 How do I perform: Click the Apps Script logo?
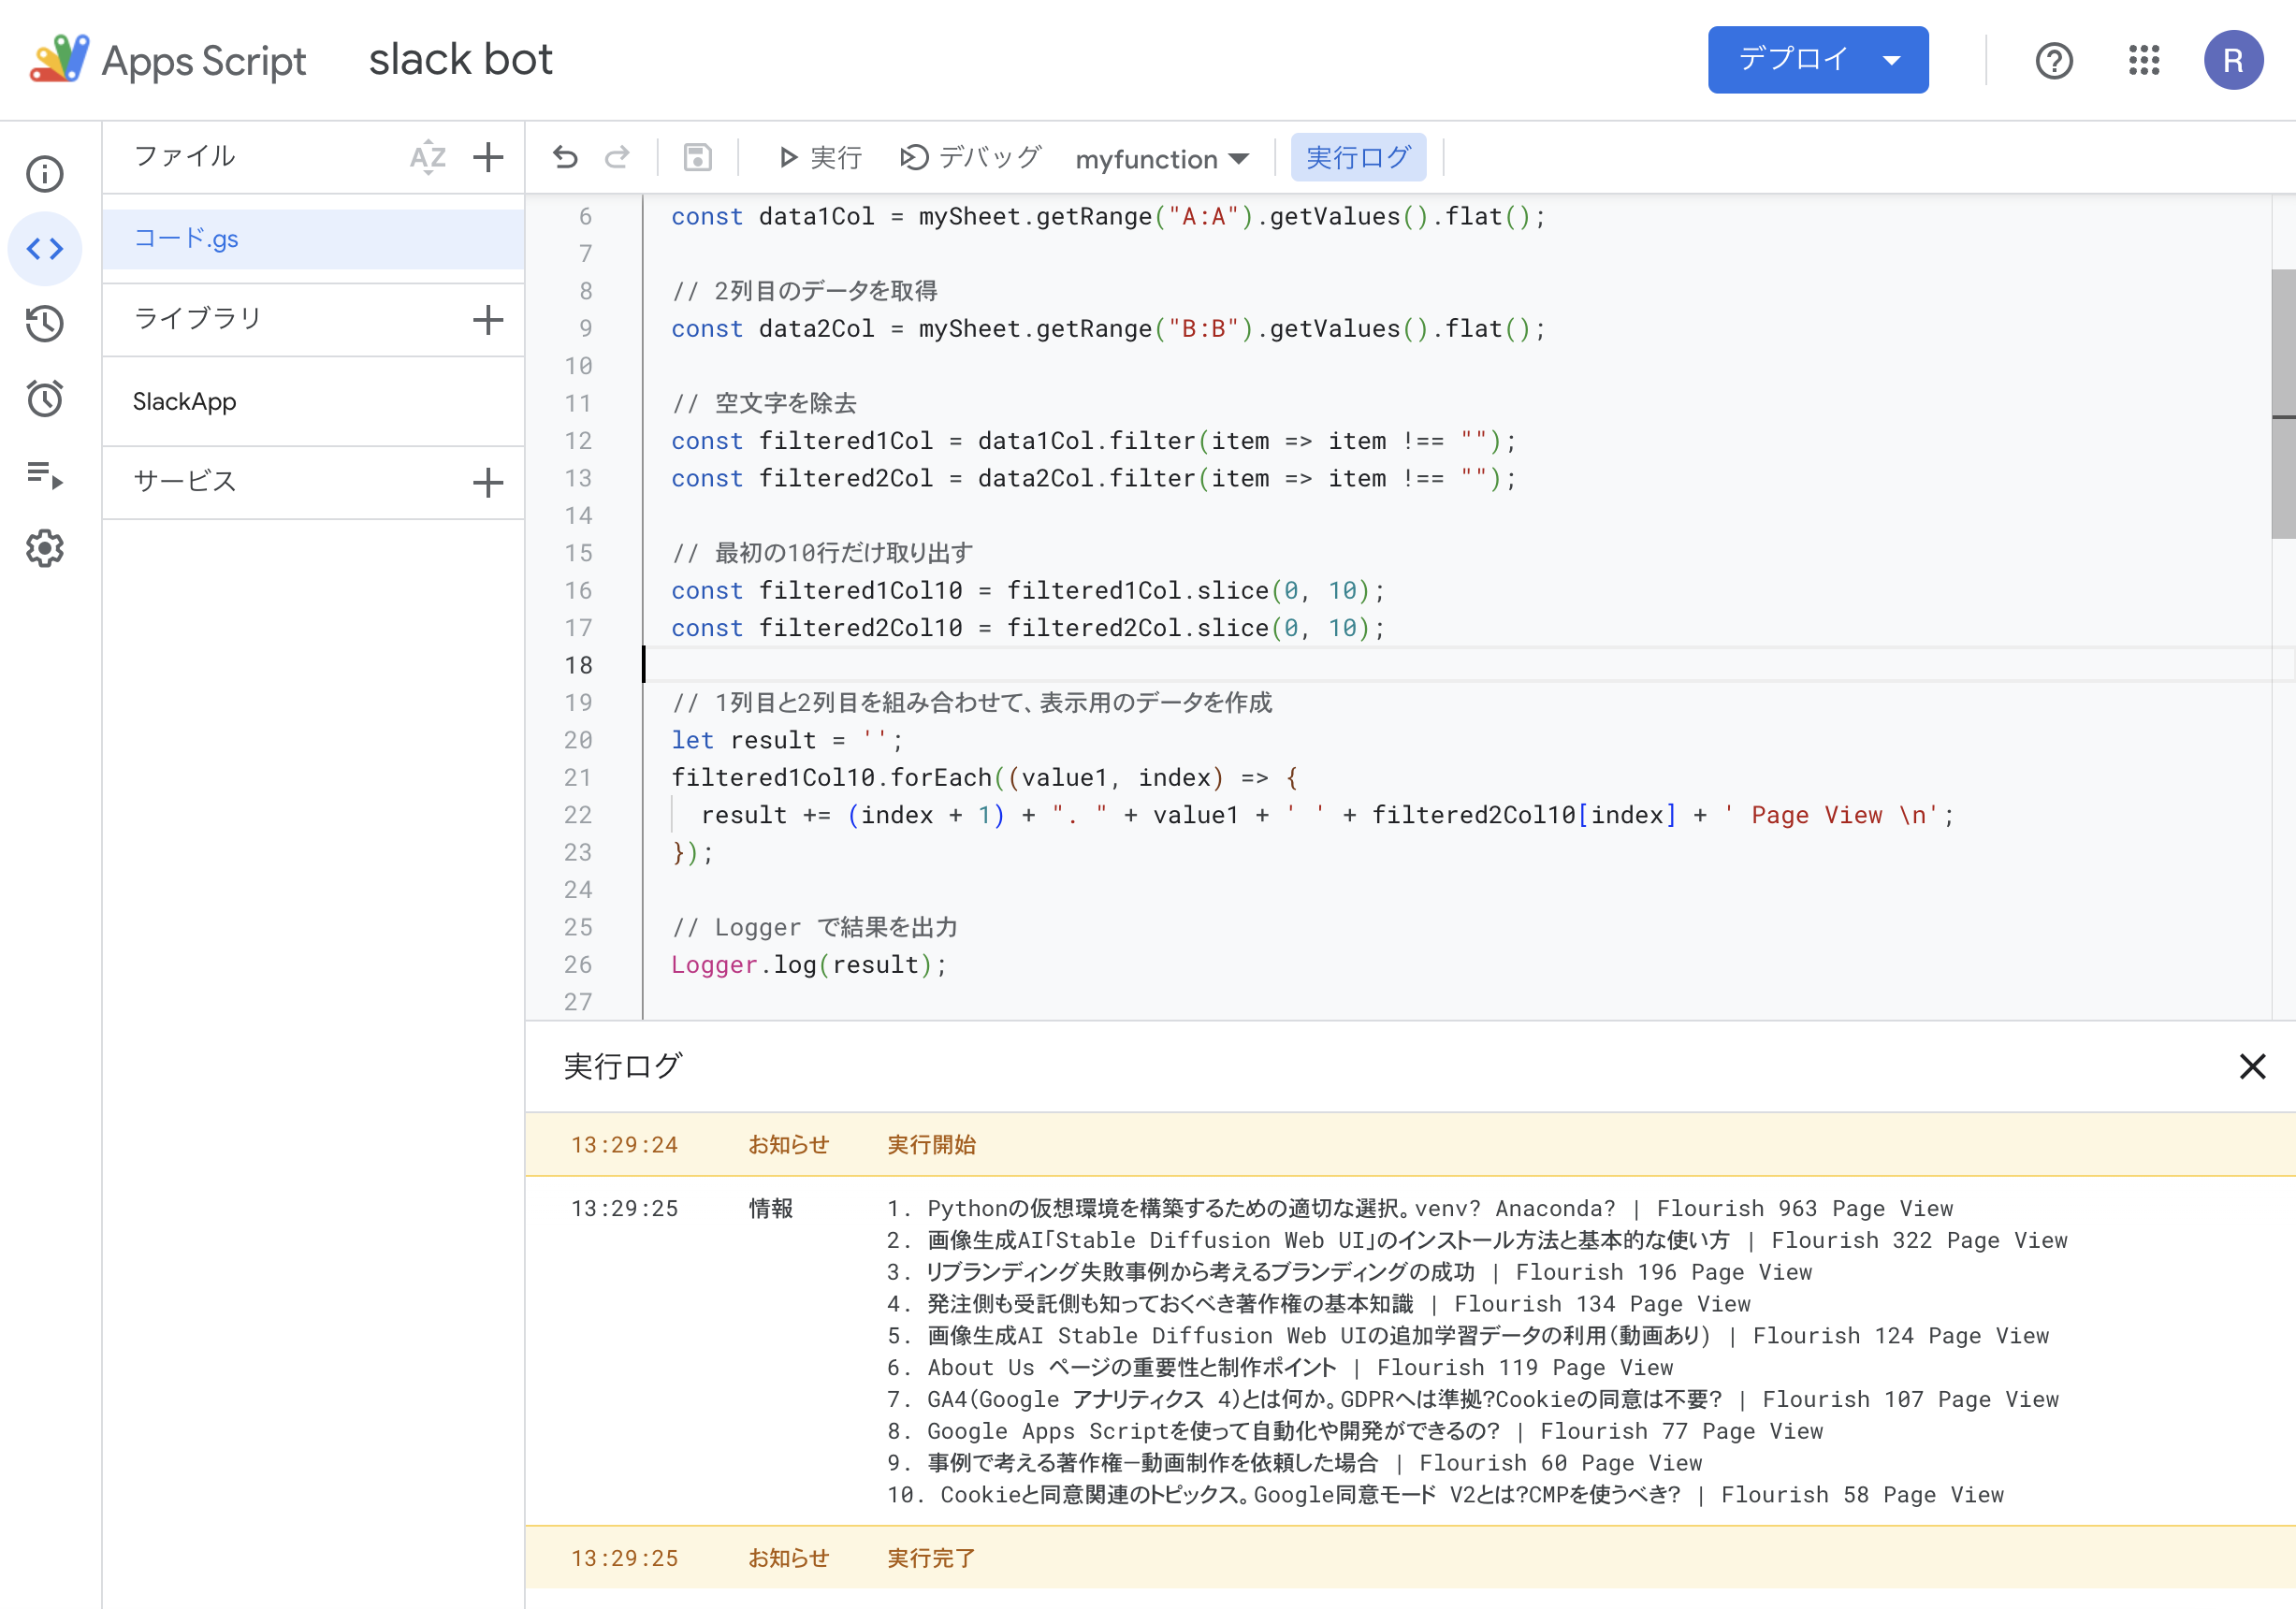pyautogui.click(x=168, y=60)
